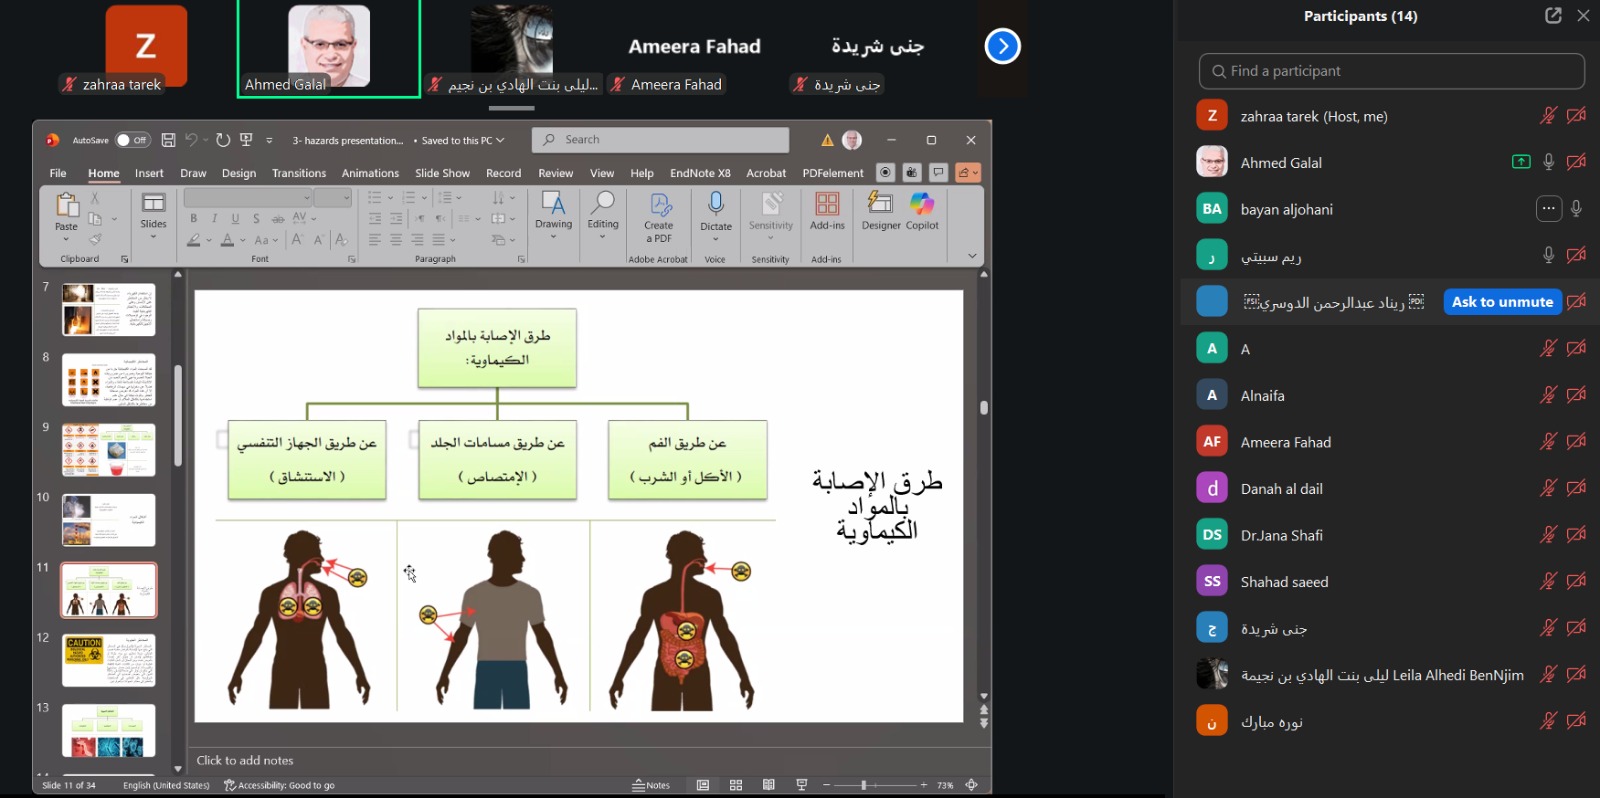Click Create a PDF icon
Image resolution: width=1600 pixels, height=798 pixels.
[659, 205]
